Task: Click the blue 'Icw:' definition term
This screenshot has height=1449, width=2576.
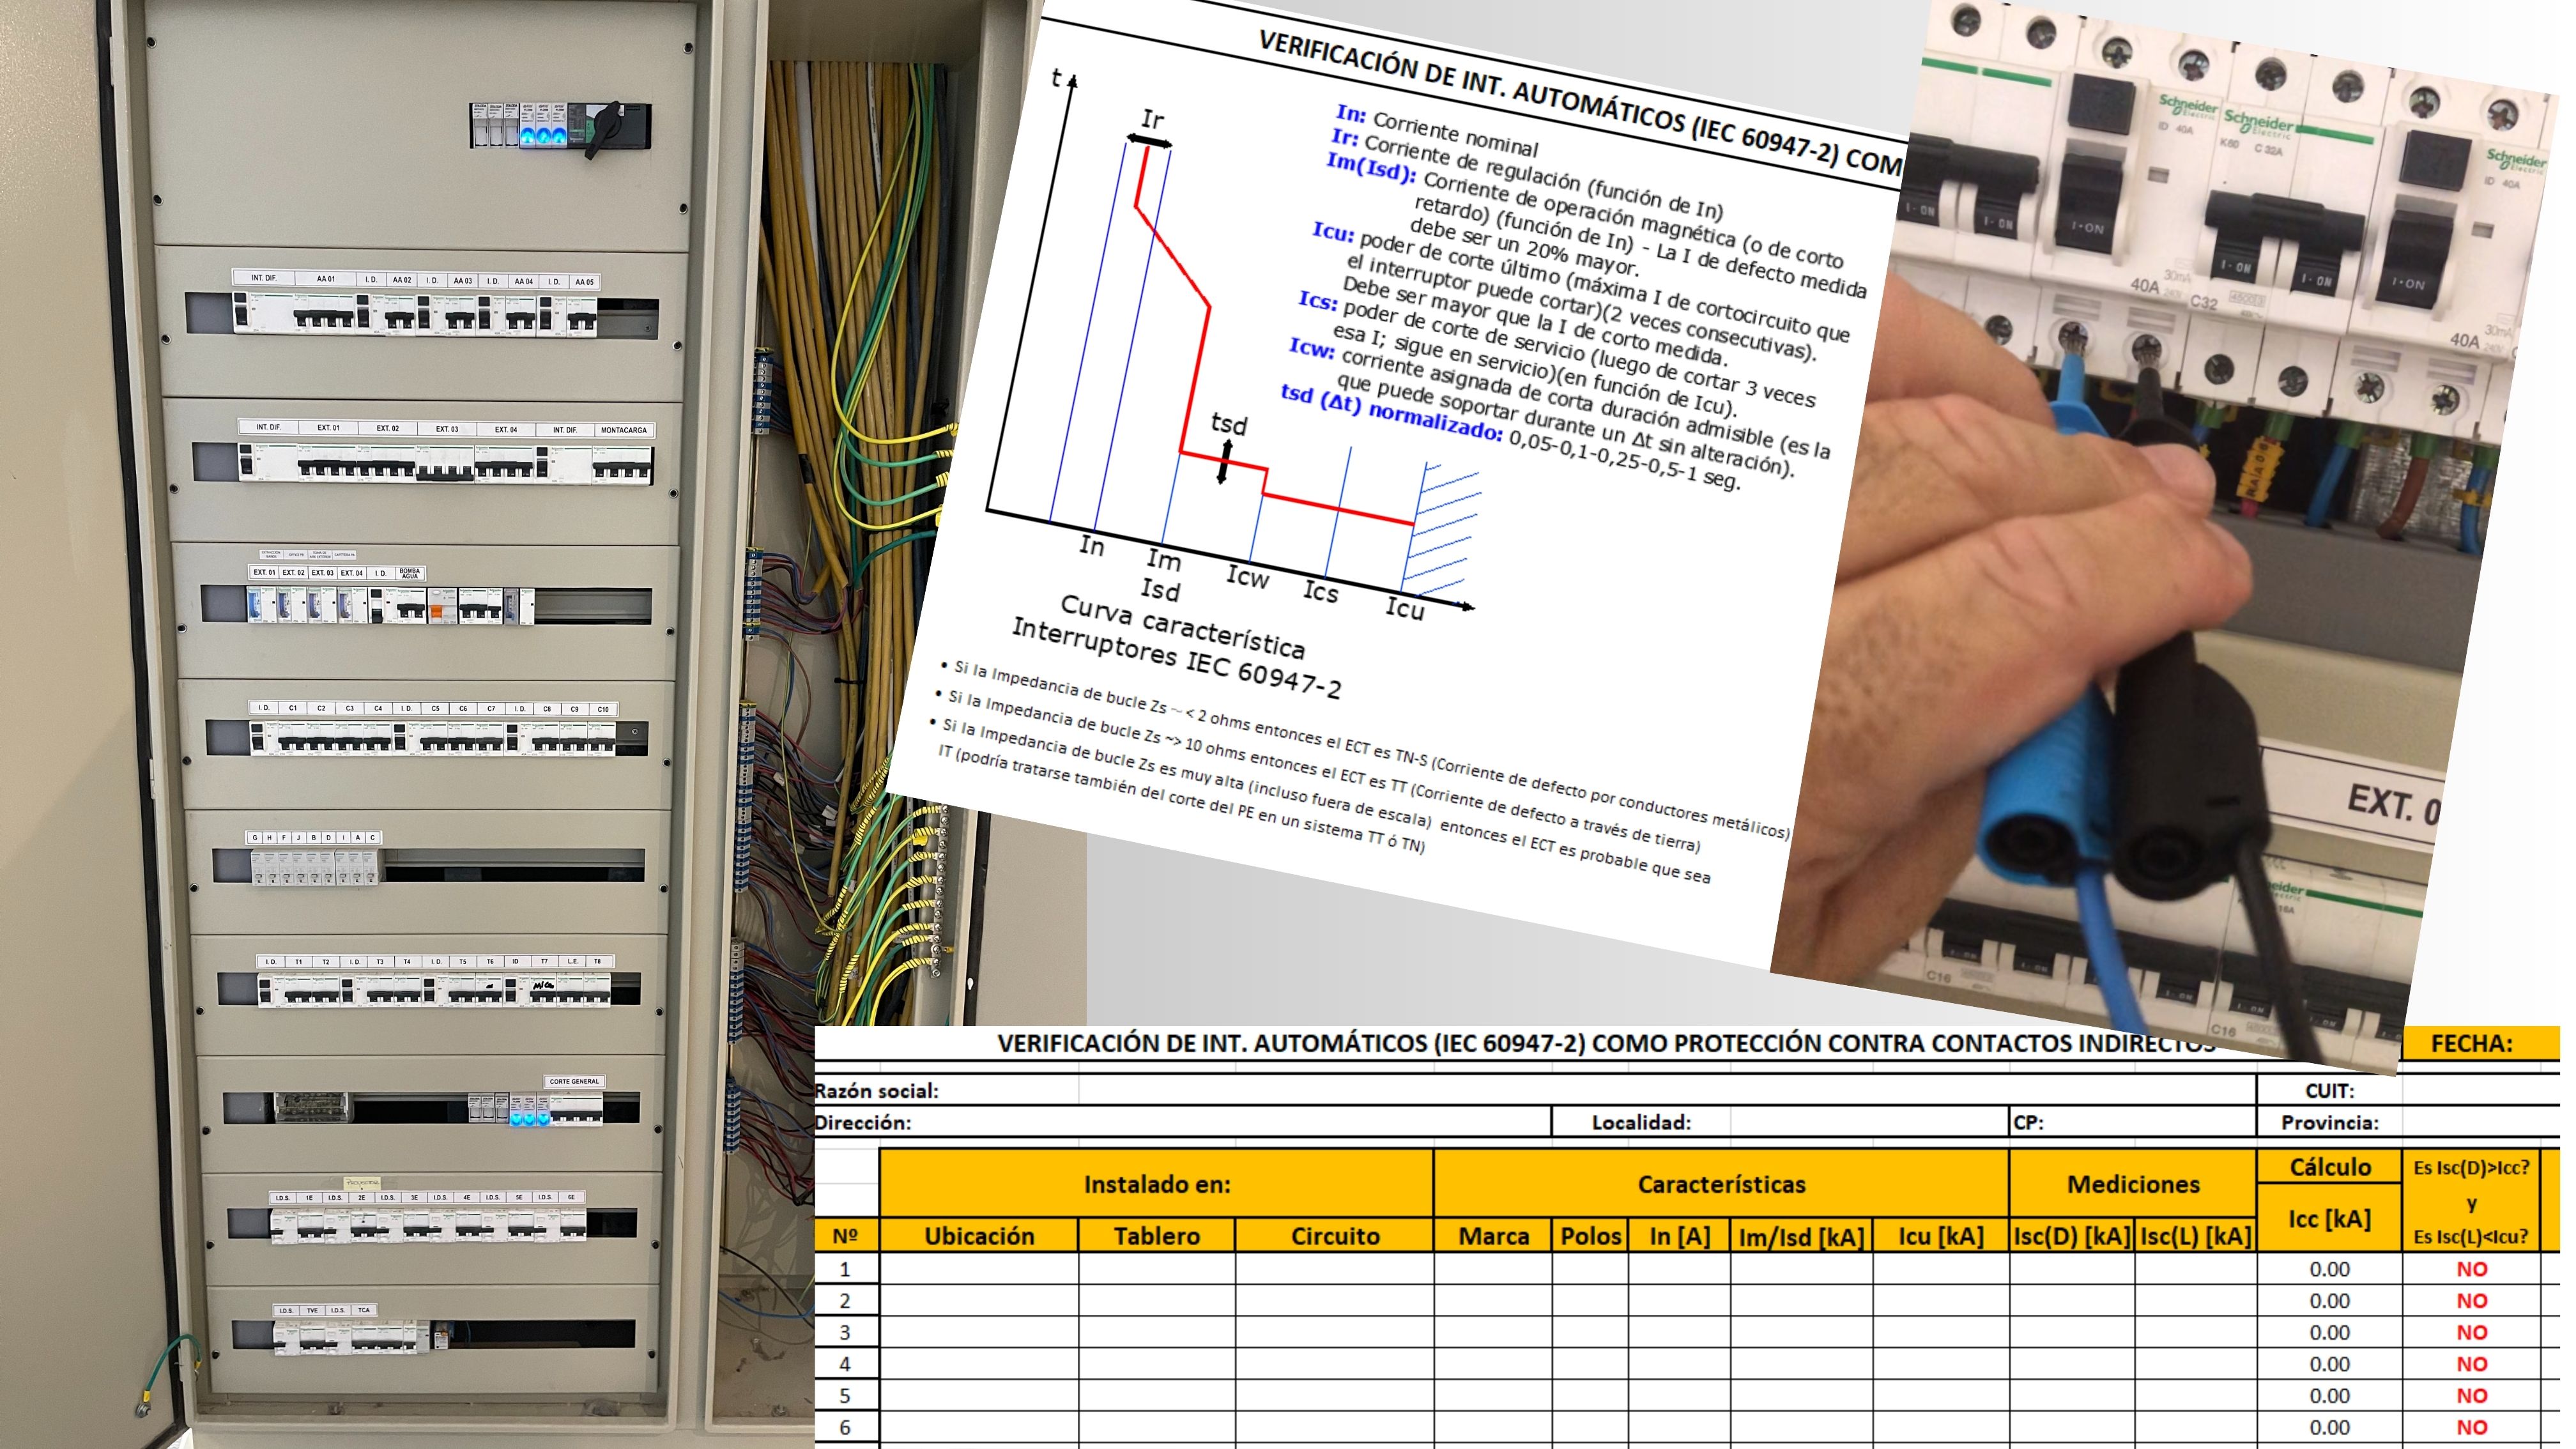Action: pyautogui.click(x=1312, y=348)
